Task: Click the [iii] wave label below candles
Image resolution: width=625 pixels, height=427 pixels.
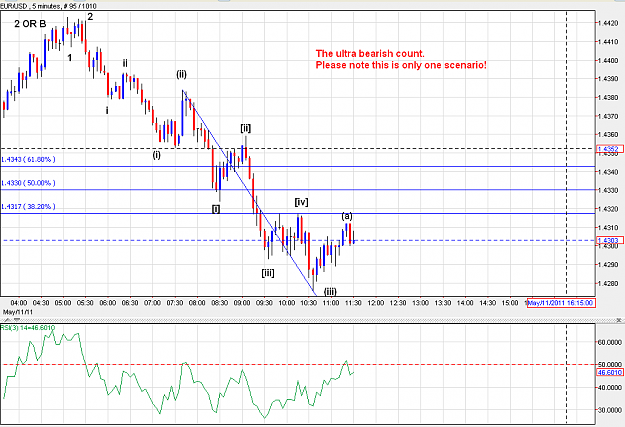Action: point(268,273)
